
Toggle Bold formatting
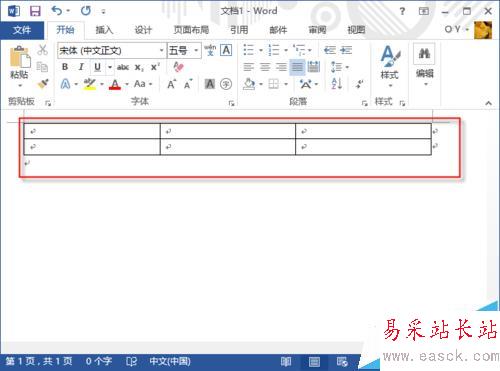point(65,67)
